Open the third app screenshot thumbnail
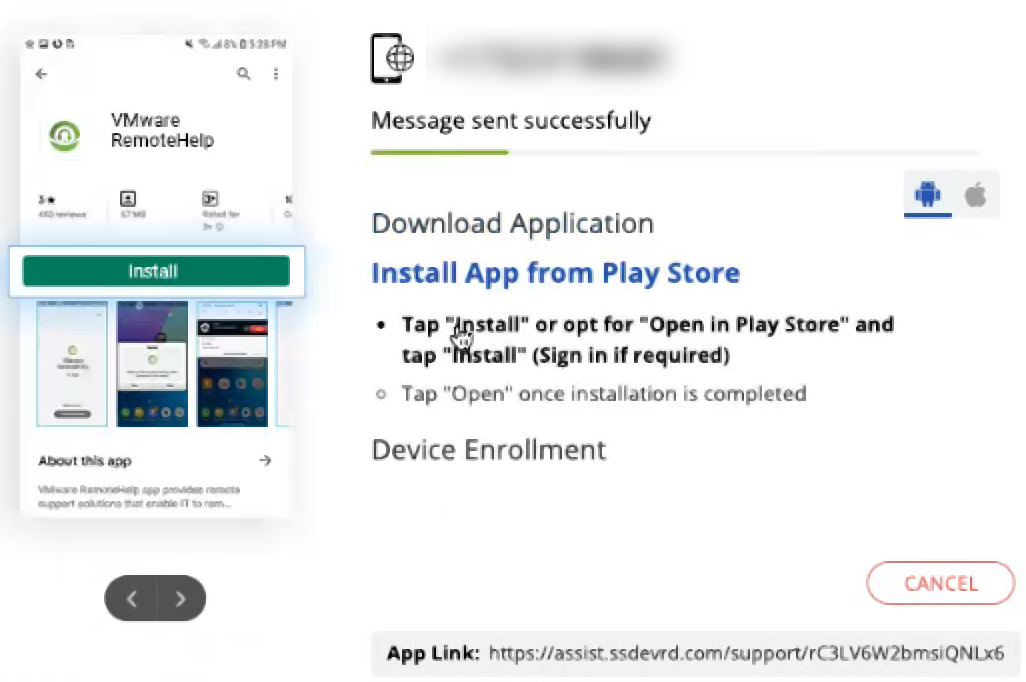The image size is (1026, 682). tap(232, 364)
